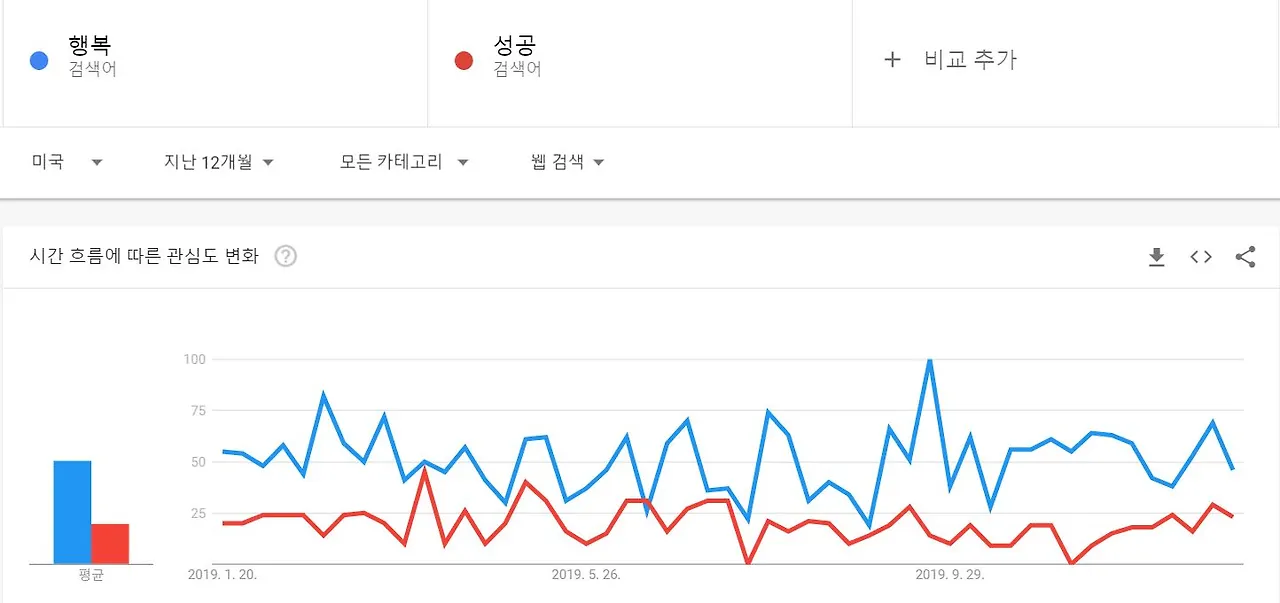Viewport: 1280px width, 603px height.
Task: Expand the 모든 카테고리 category dropdown
Action: point(404,161)
